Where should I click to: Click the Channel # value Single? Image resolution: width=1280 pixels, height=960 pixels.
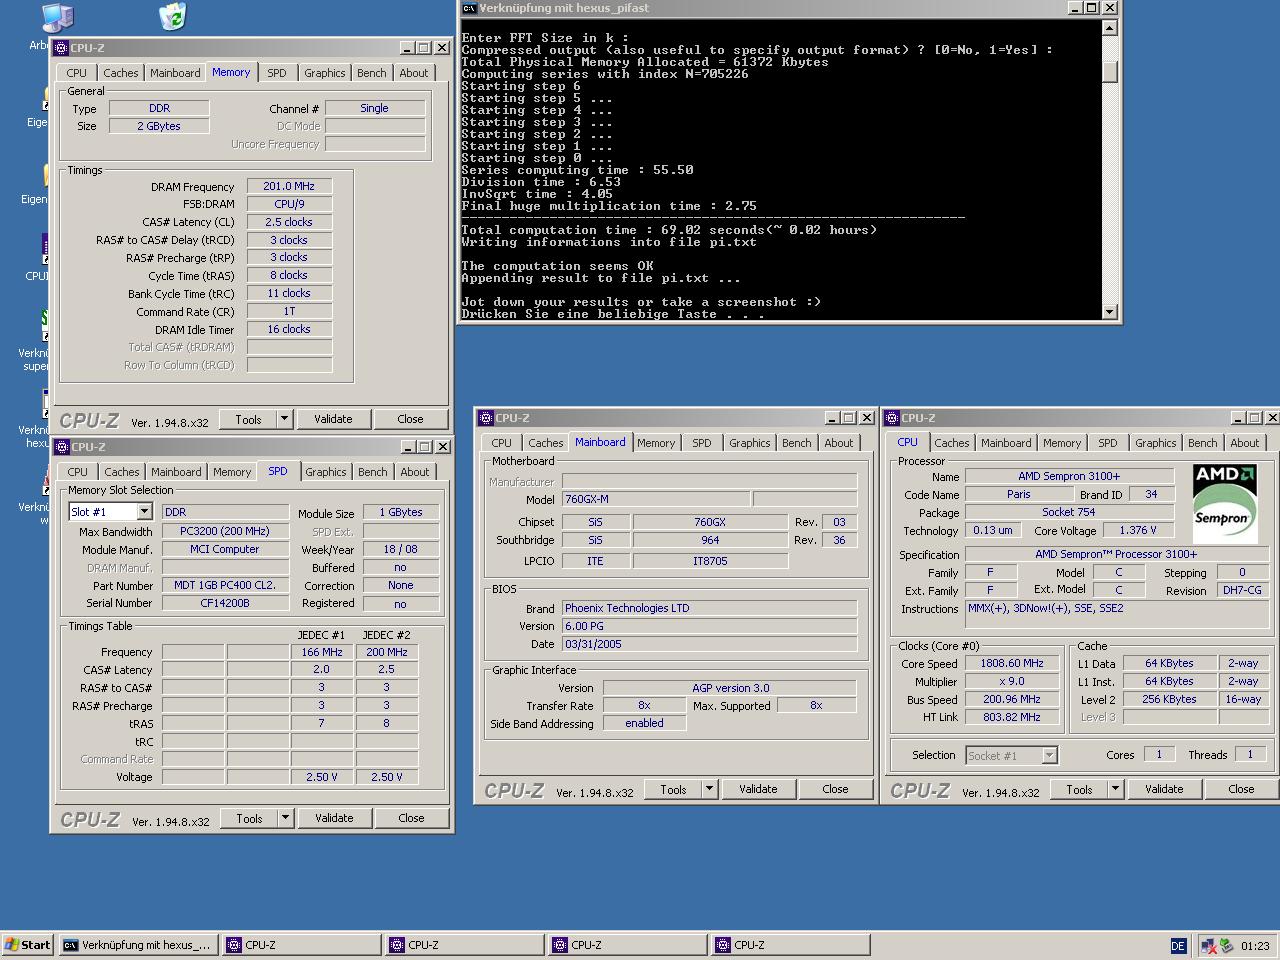pyautogui.click(x=374, y=108)
